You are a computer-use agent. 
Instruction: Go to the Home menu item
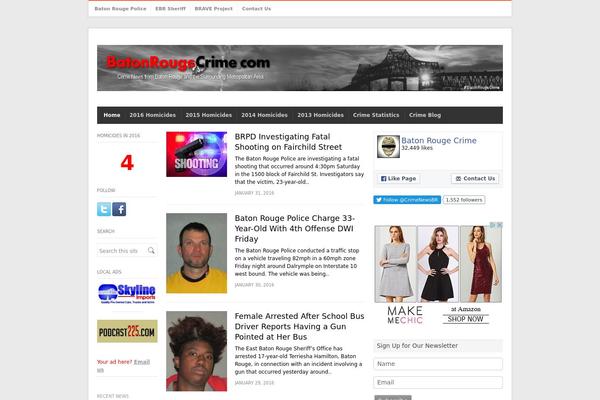(x=112, y=115)
